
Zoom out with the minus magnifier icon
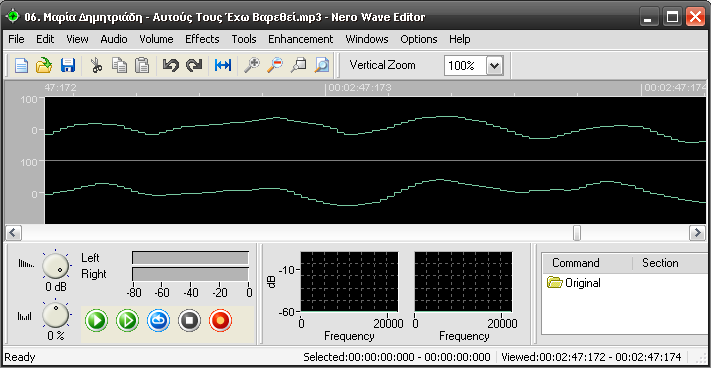(x=275, y=66)
